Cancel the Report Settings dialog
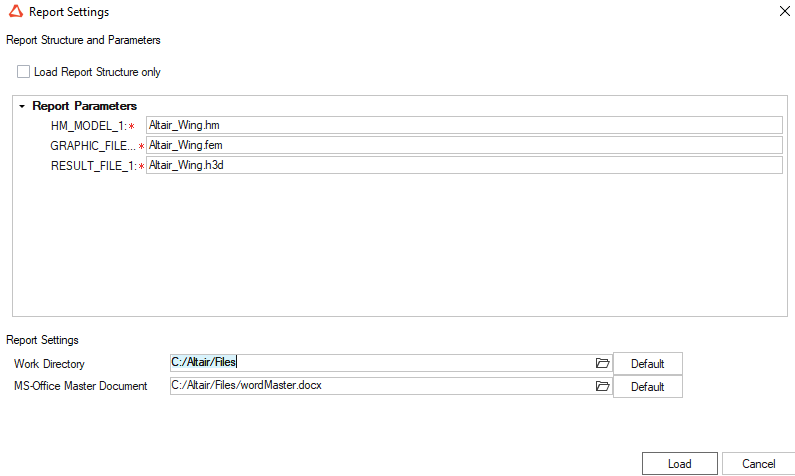The height and width of the screenshot is (476, 795). pos(759,464)
